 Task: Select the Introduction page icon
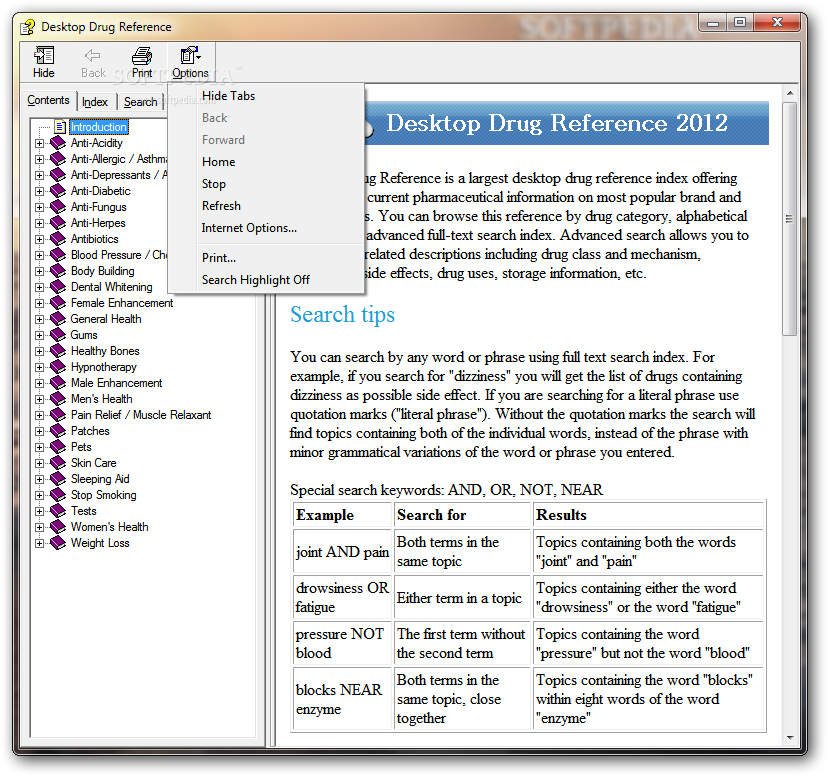[x=60, y=127]
